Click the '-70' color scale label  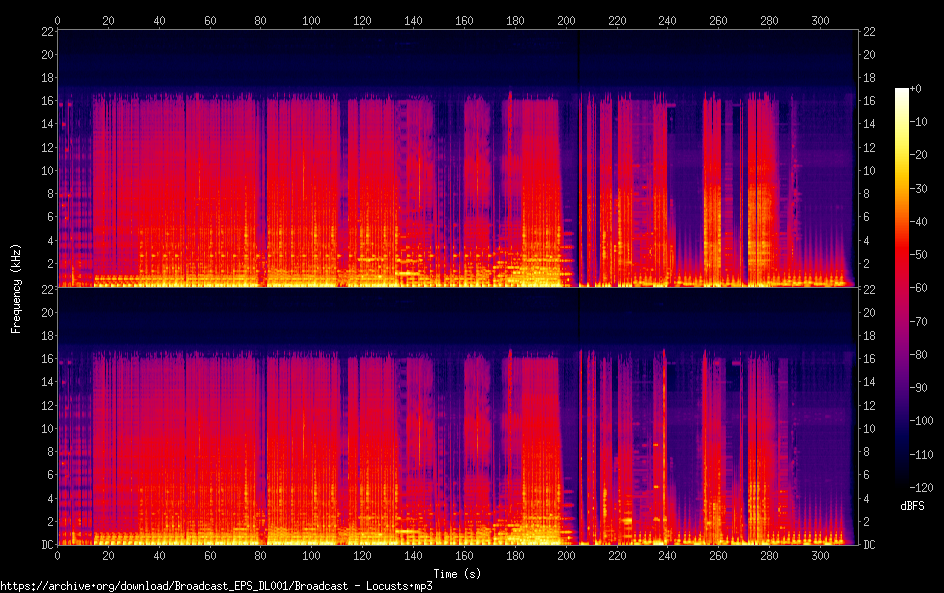point(918,321)
